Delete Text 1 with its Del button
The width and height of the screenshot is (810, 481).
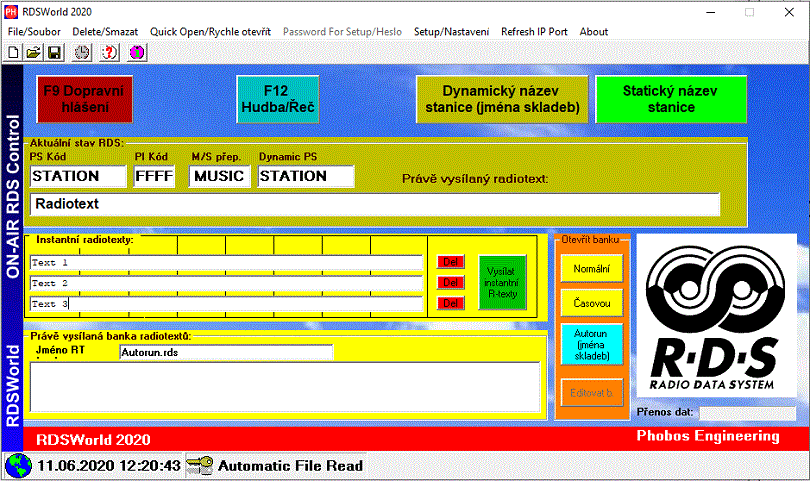[x=450, y=262]
